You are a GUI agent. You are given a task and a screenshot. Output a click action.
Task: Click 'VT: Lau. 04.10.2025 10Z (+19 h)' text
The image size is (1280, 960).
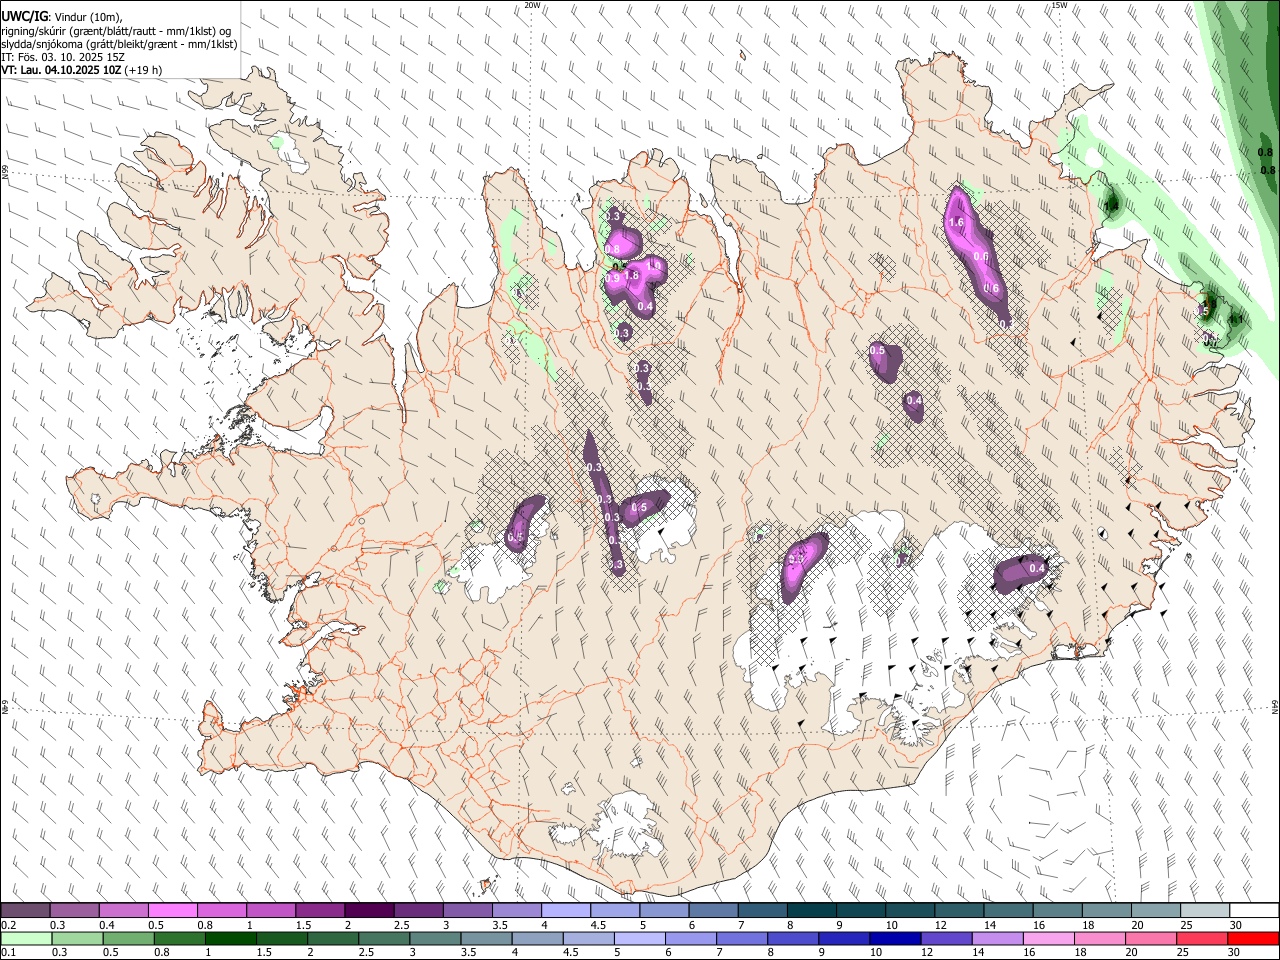click(82, 71)
